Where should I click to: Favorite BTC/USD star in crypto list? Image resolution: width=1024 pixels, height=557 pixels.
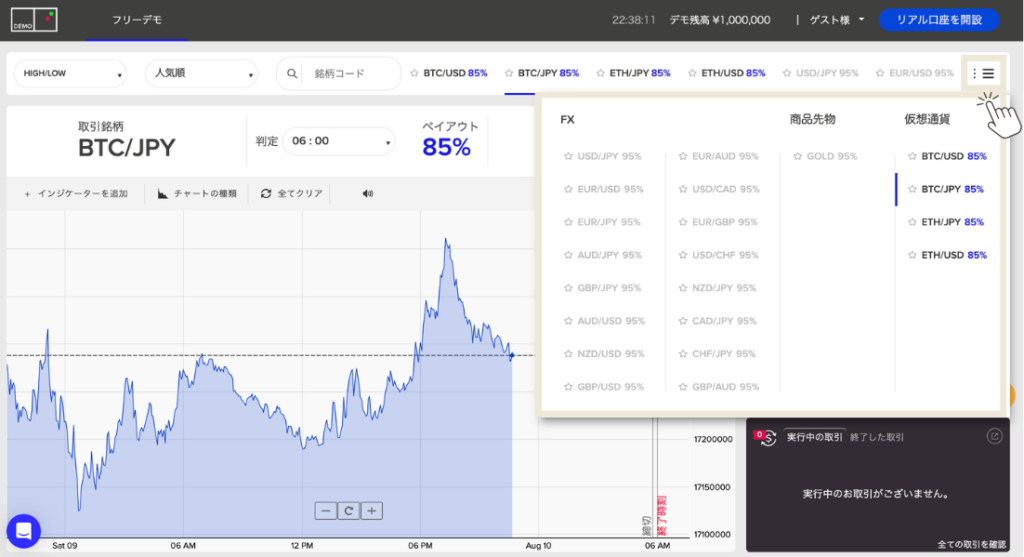912,156
